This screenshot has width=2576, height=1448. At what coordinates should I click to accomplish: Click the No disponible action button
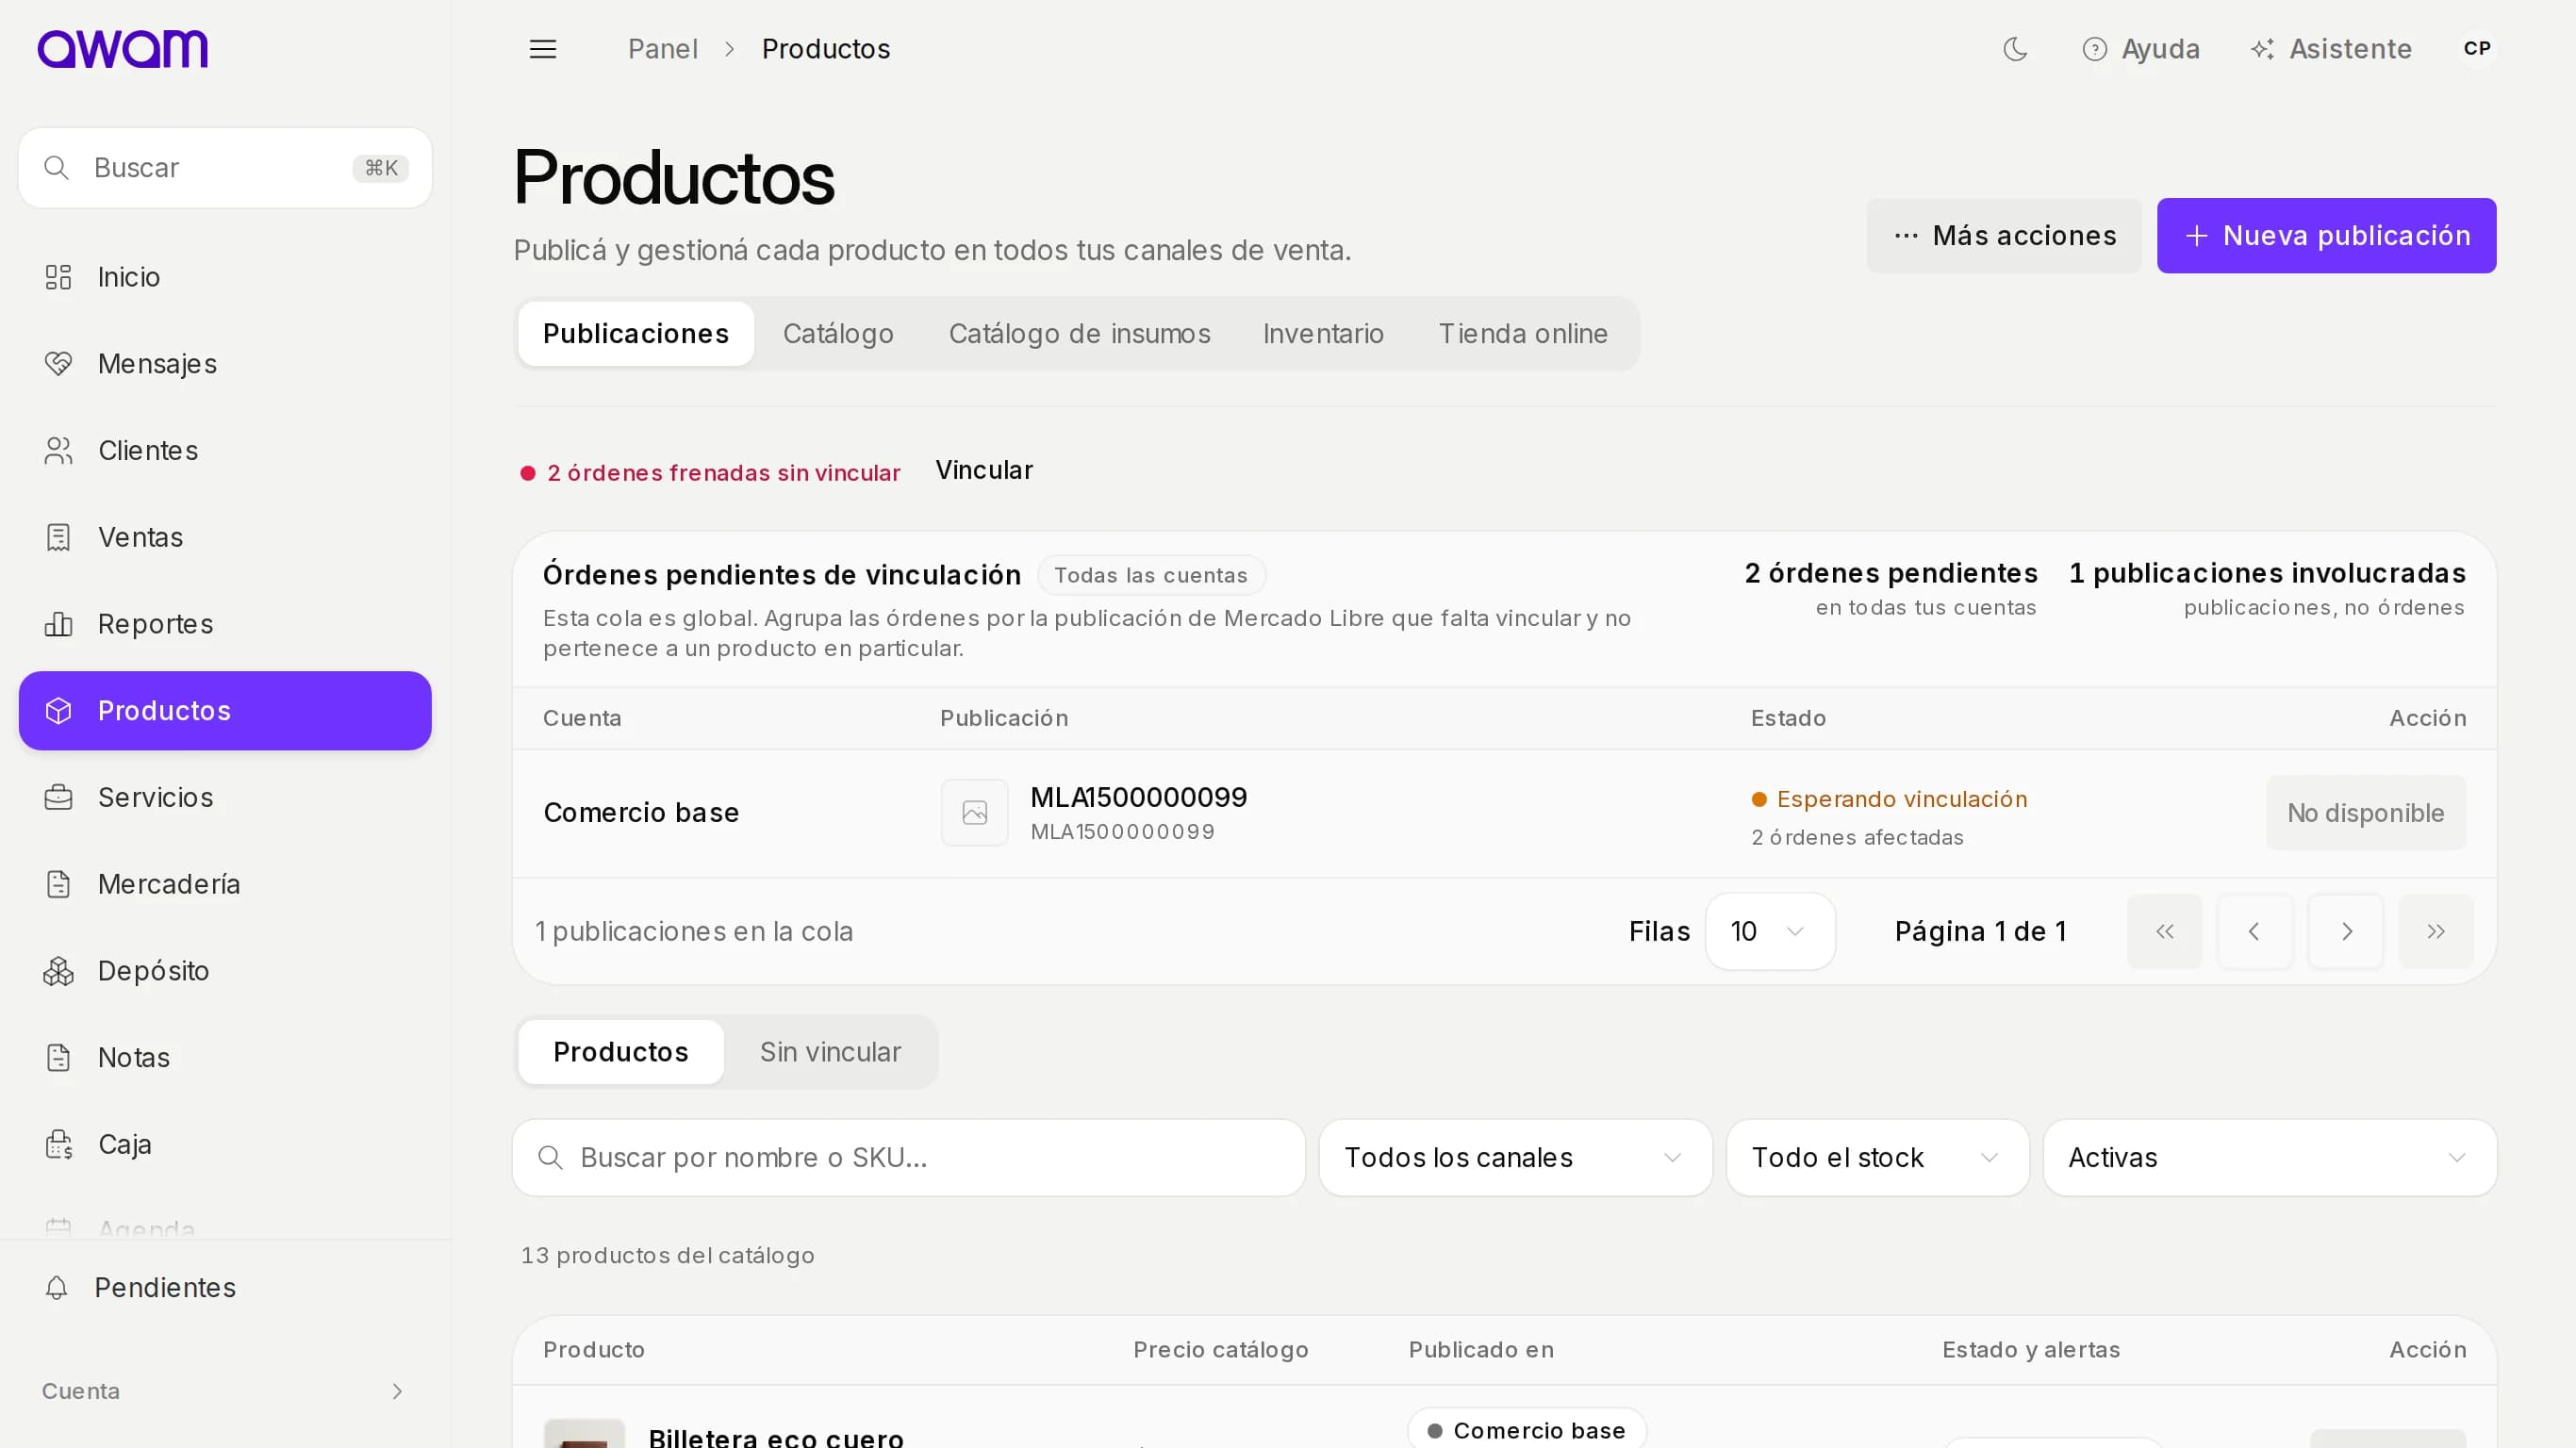tap(2365, 813)
